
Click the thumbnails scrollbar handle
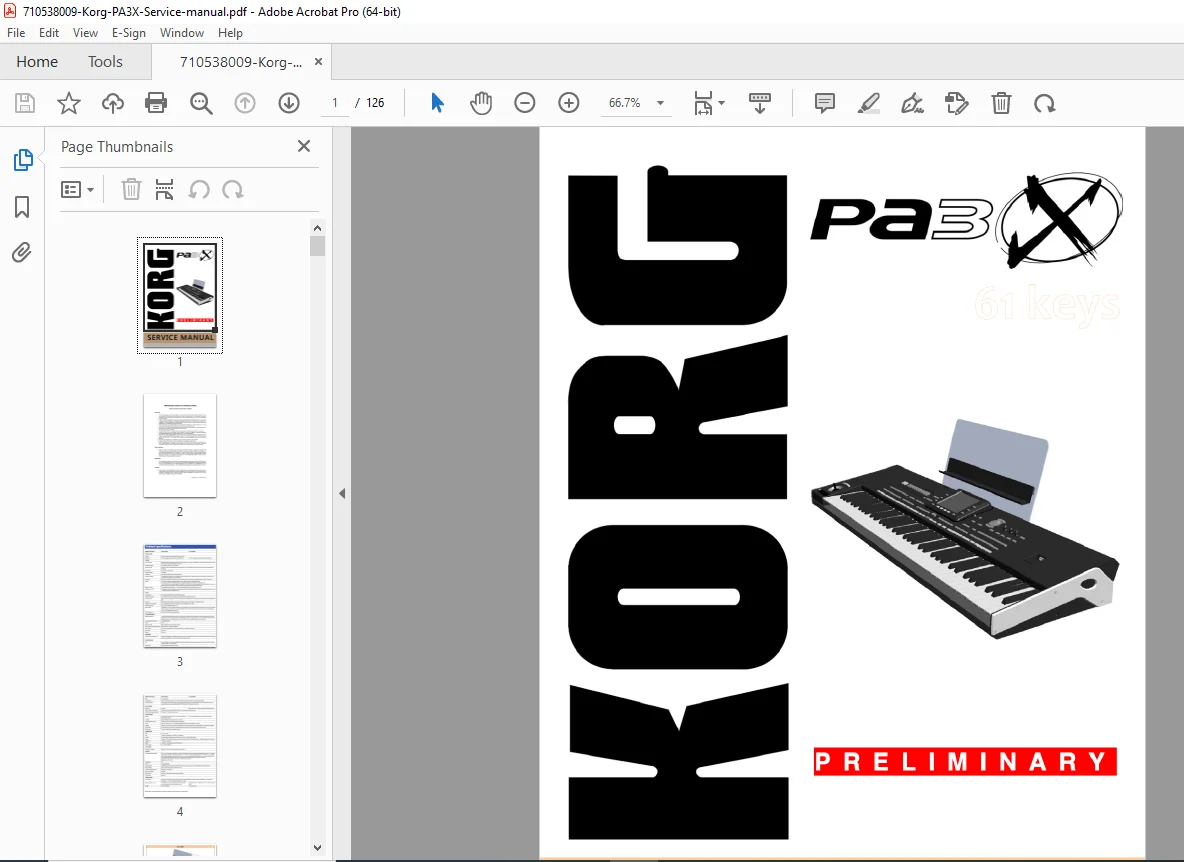317,246
